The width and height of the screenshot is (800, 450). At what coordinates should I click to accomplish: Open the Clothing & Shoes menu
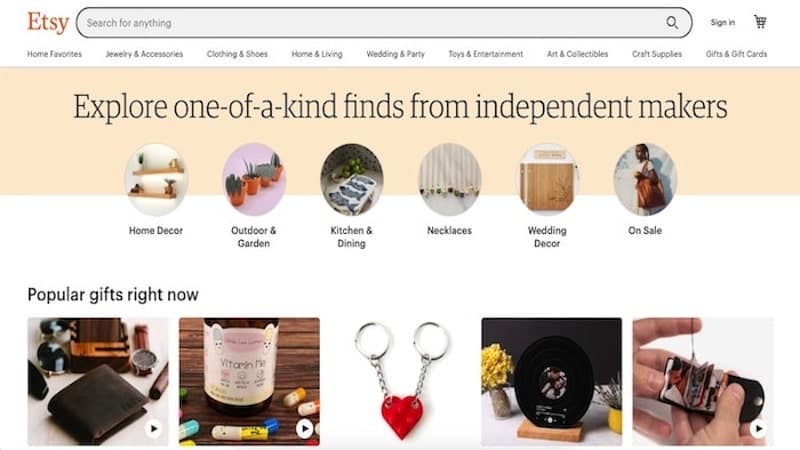click(237, 54)
